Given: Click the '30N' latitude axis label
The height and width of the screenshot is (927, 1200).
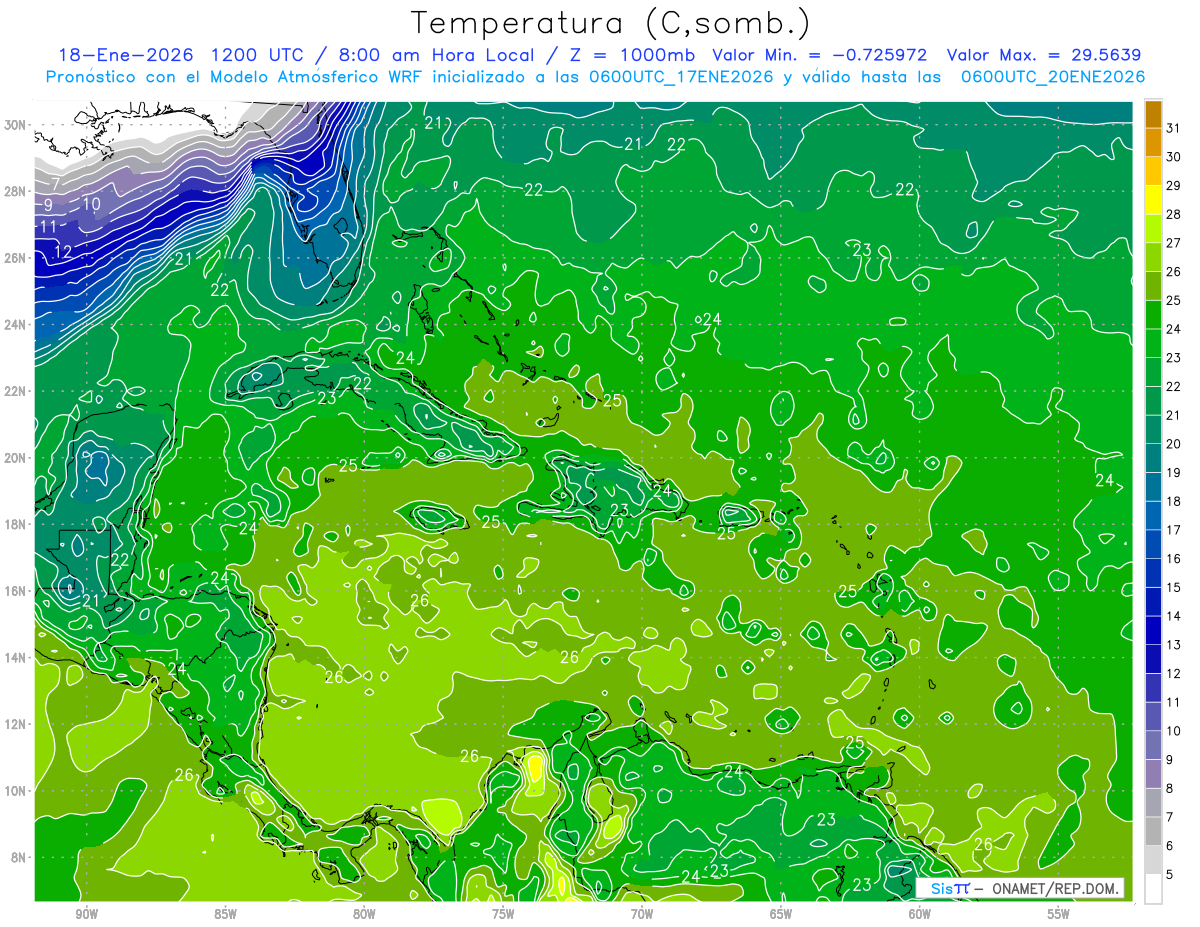Looking at the screenshot, I should tap(16, 125).
